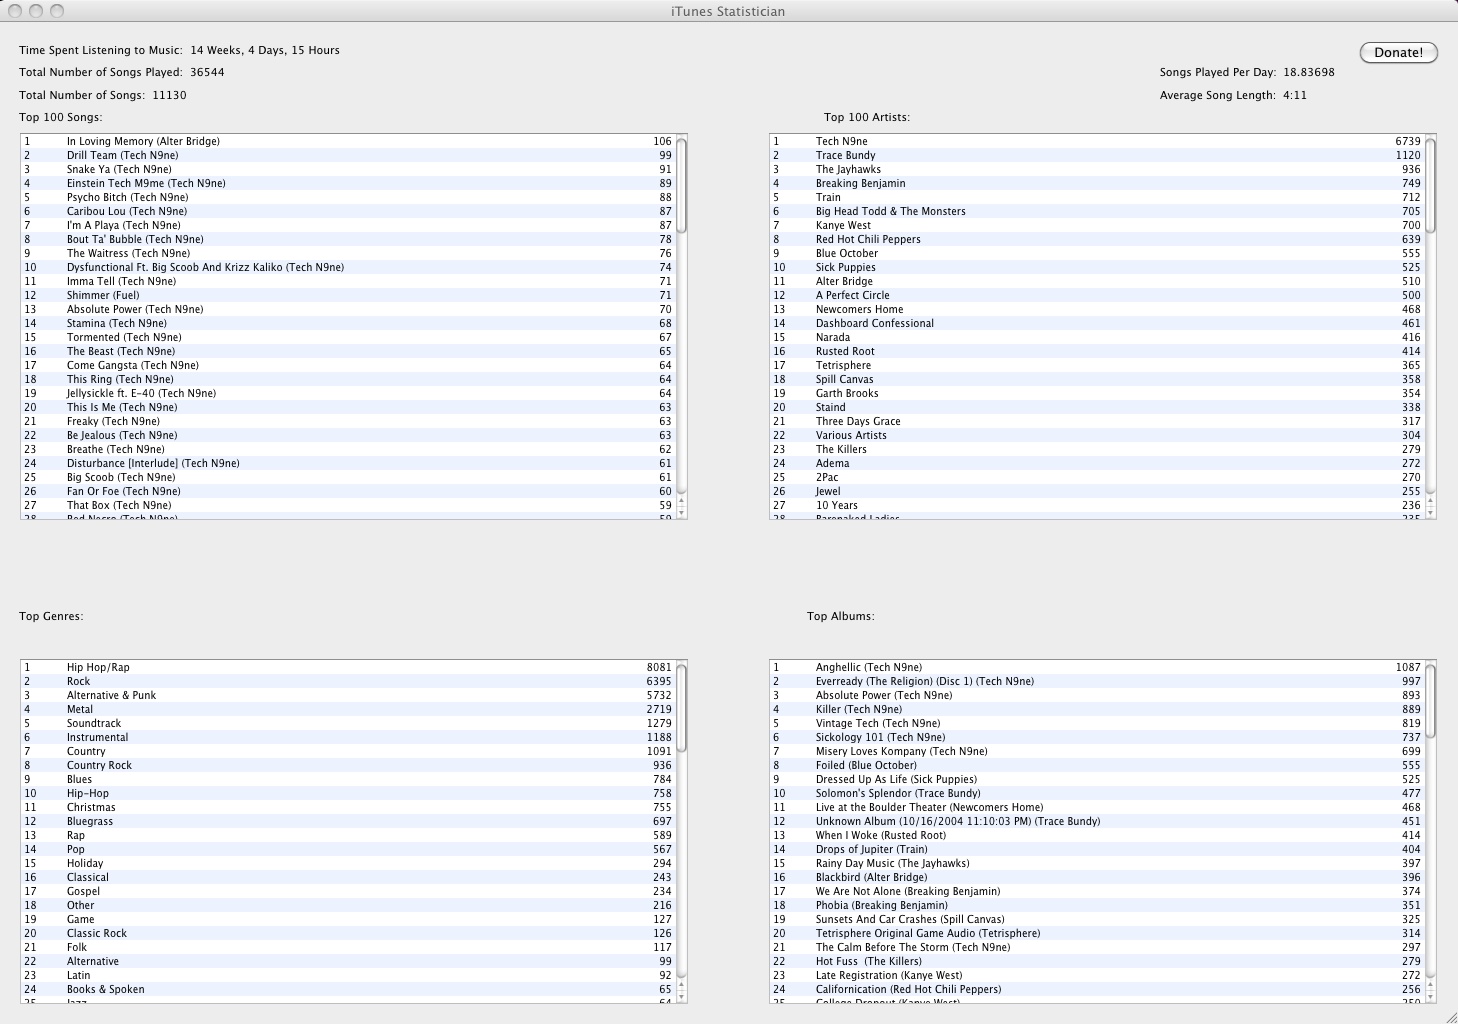Viewport: 1458px width, 1024px height.
Task: Select song 'In Loving Memory (Alter Bridge)'
Action: click(x=348, y=141)
